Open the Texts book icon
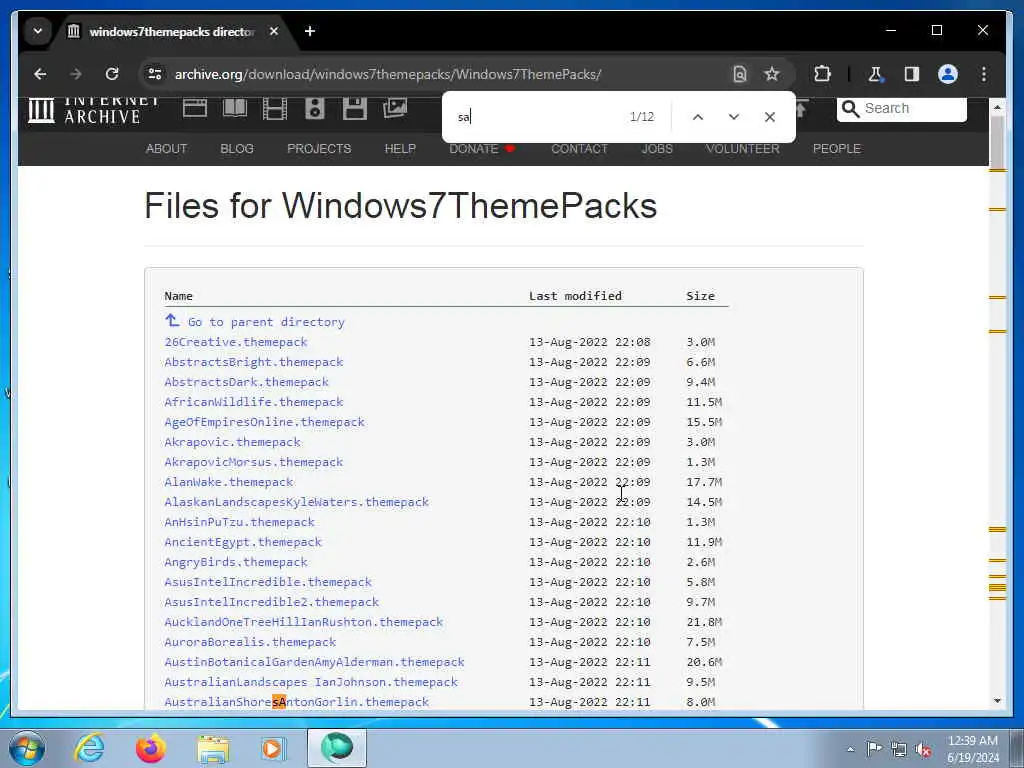The height and width of the screenshot is (768, 1024). click(x=234, y=108)
